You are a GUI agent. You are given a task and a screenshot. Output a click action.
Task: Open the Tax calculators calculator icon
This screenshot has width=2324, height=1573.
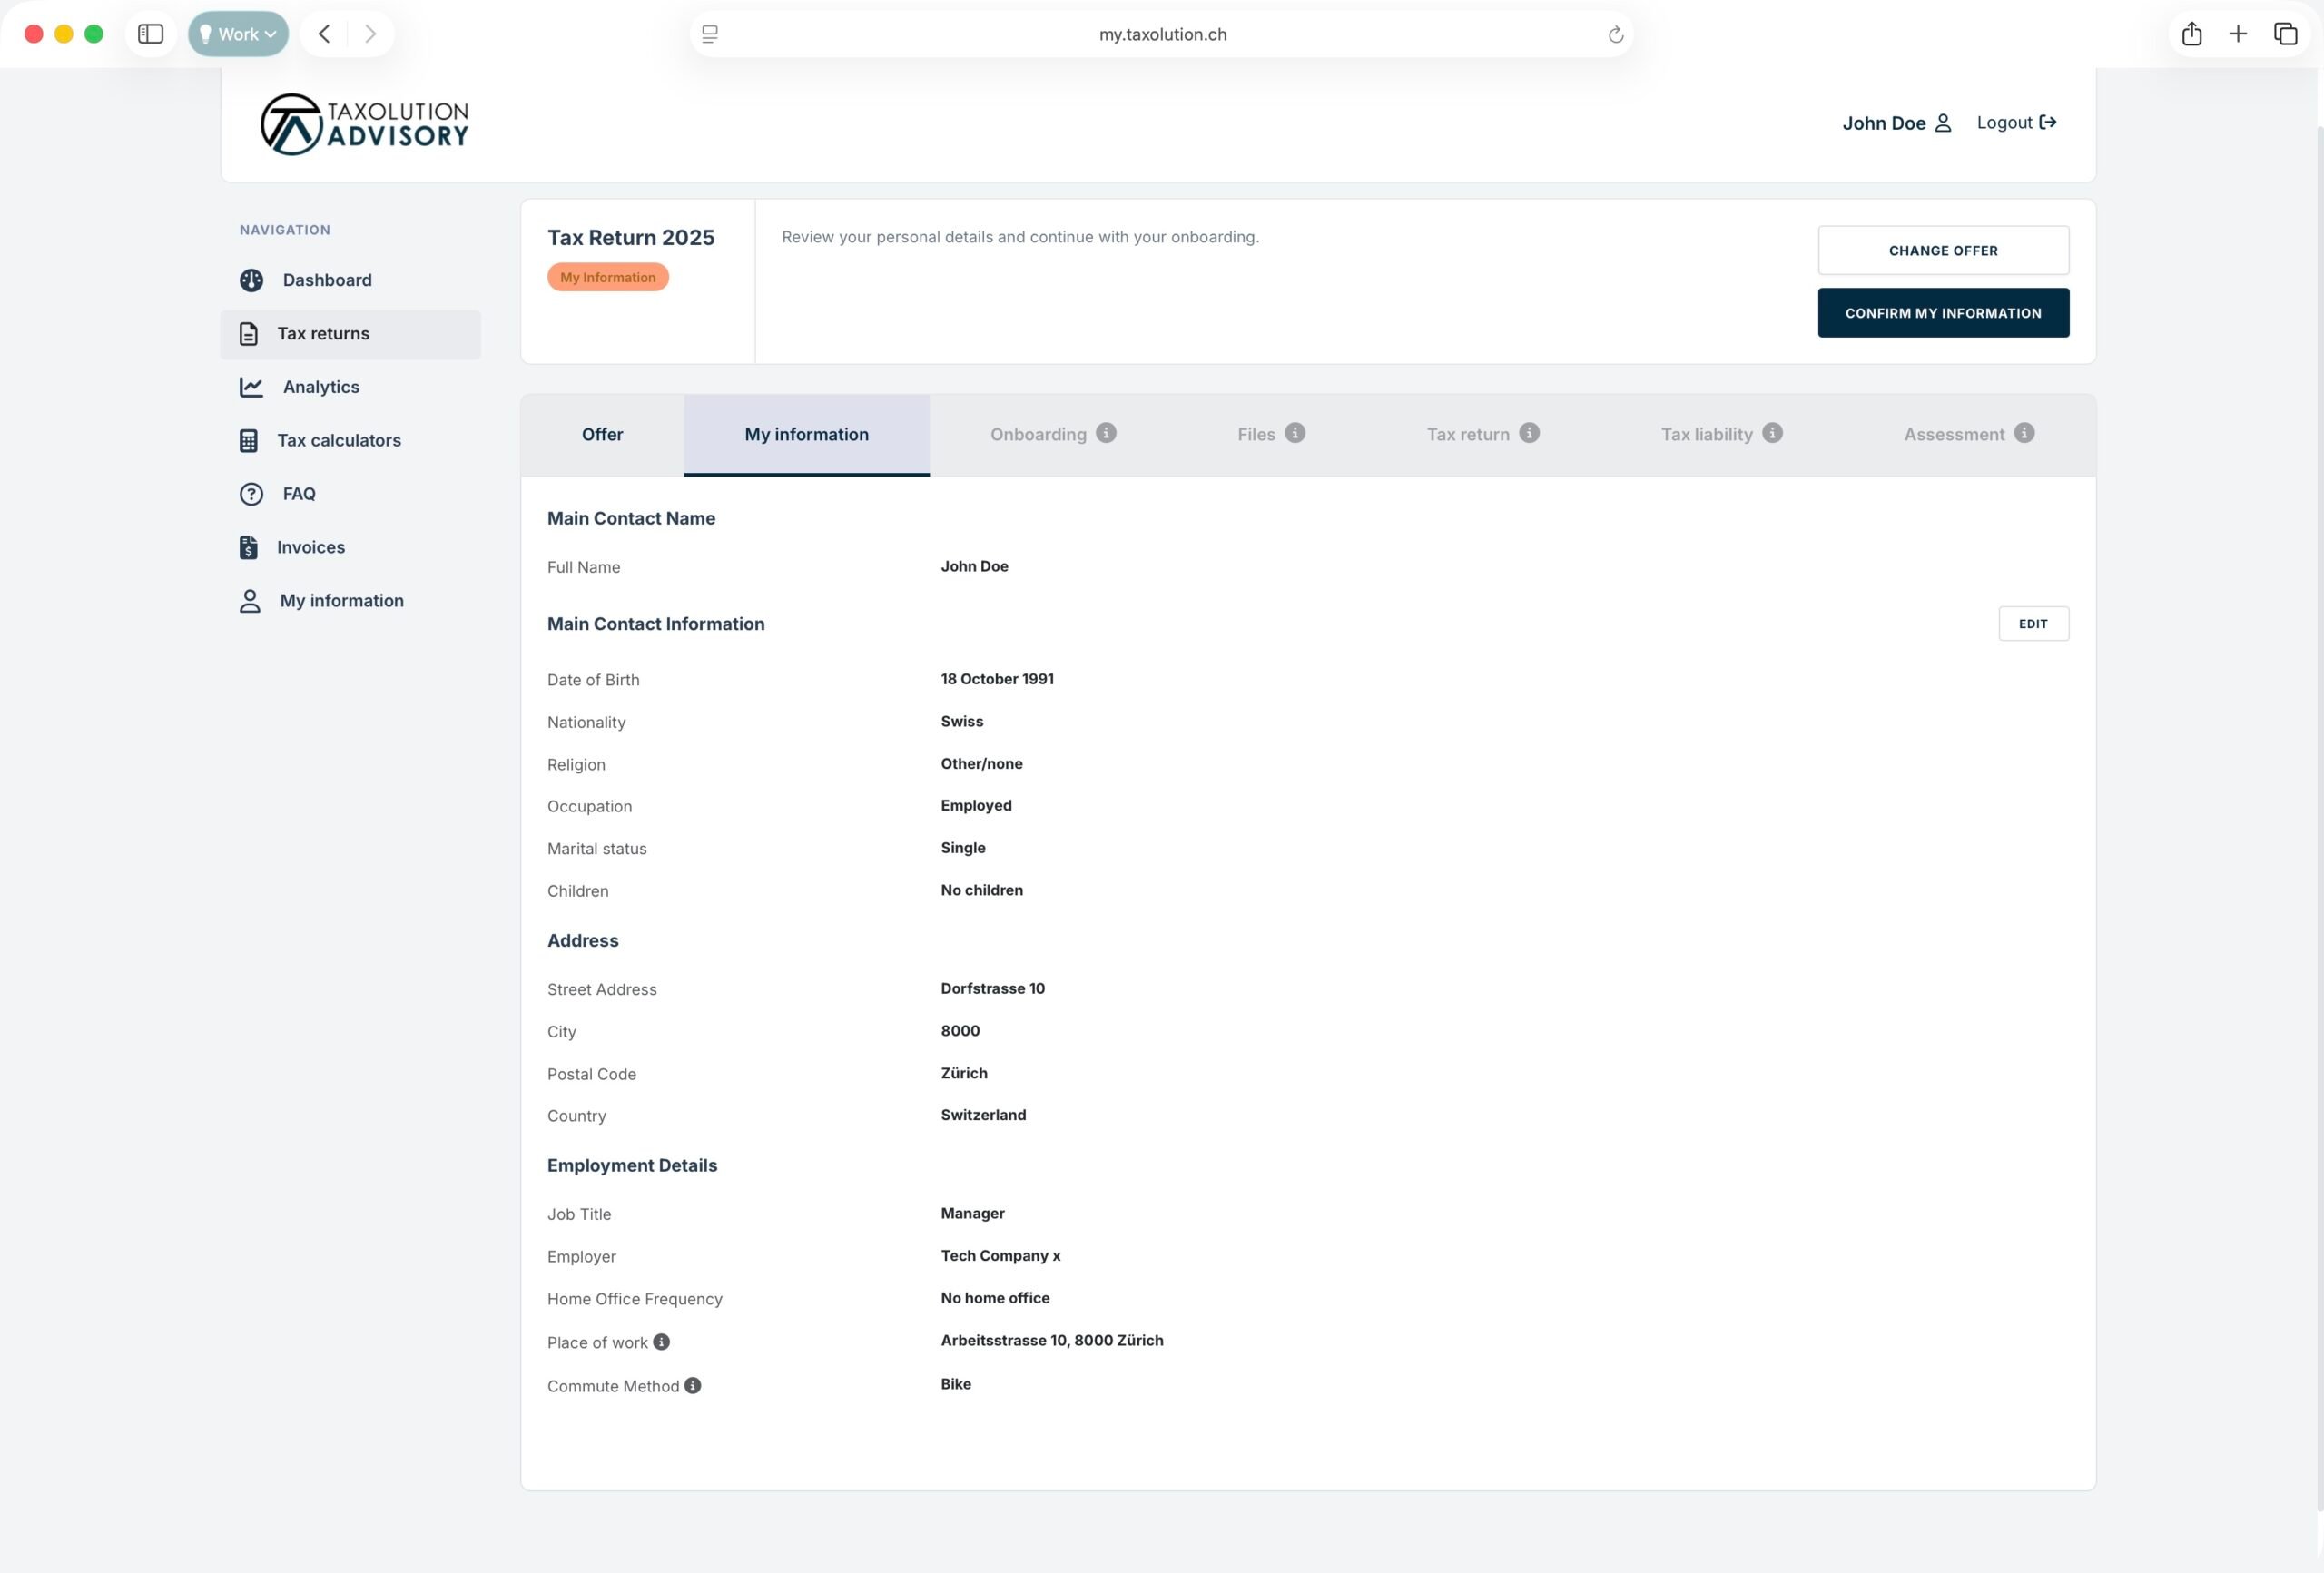(x=249, y=440)
